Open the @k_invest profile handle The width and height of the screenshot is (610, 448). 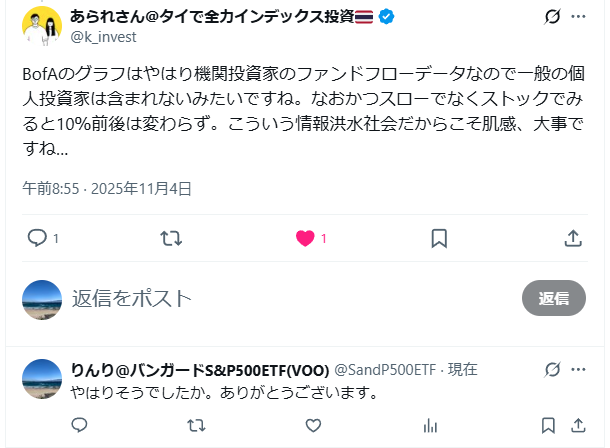point(103,37)
